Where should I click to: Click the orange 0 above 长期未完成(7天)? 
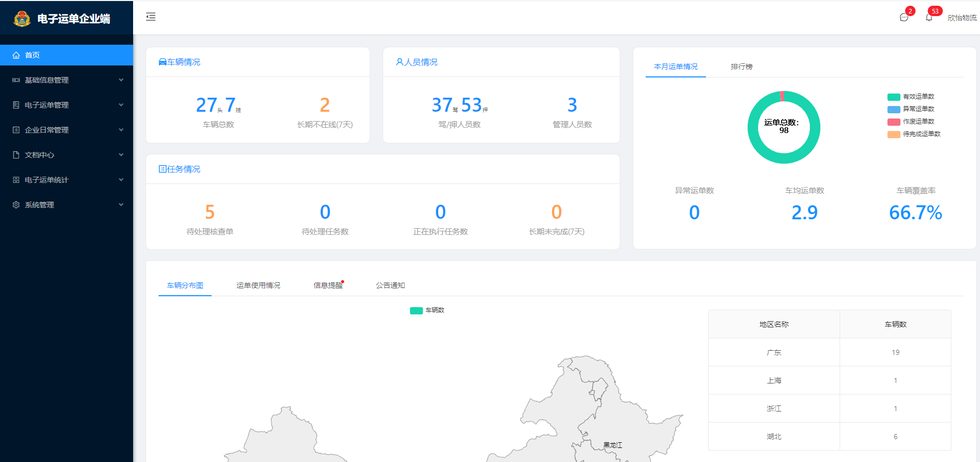point(556,212)
